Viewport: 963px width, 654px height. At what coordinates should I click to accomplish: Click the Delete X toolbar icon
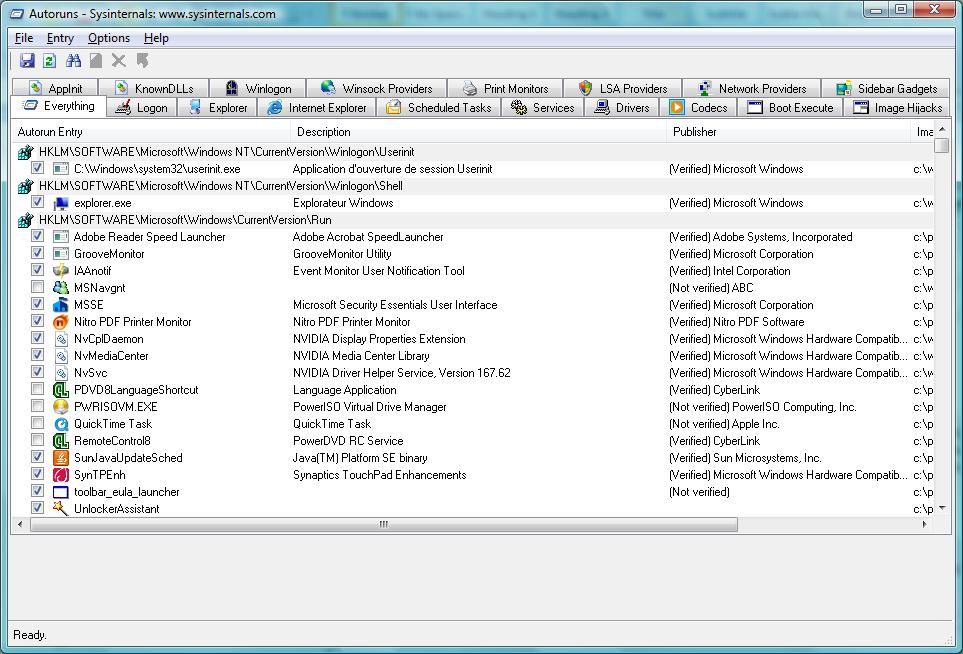point(119,62)
